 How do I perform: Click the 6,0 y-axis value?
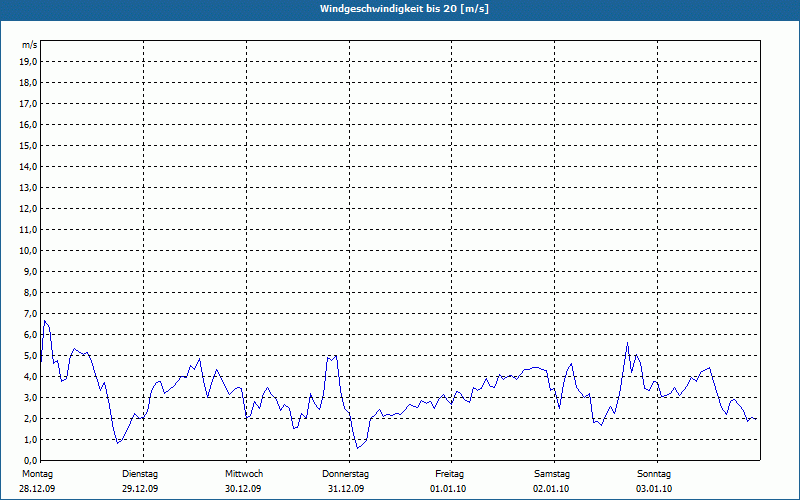31,335
